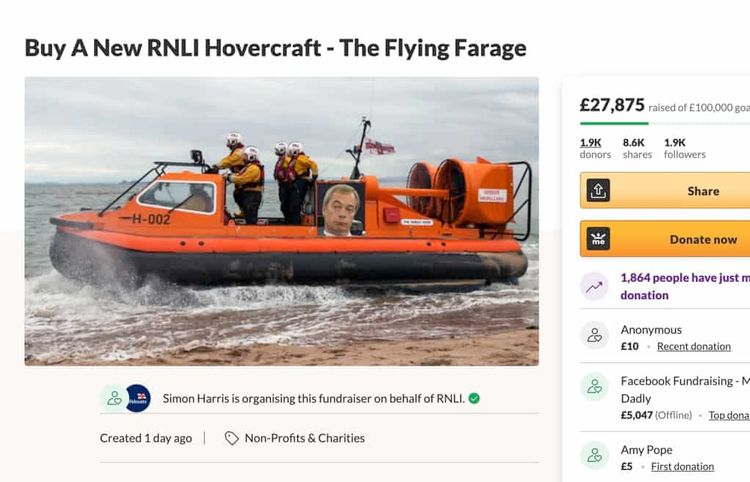Open the Recent donation link
The height and width of the screenshot is (482, 750).
tap(694, 347)
